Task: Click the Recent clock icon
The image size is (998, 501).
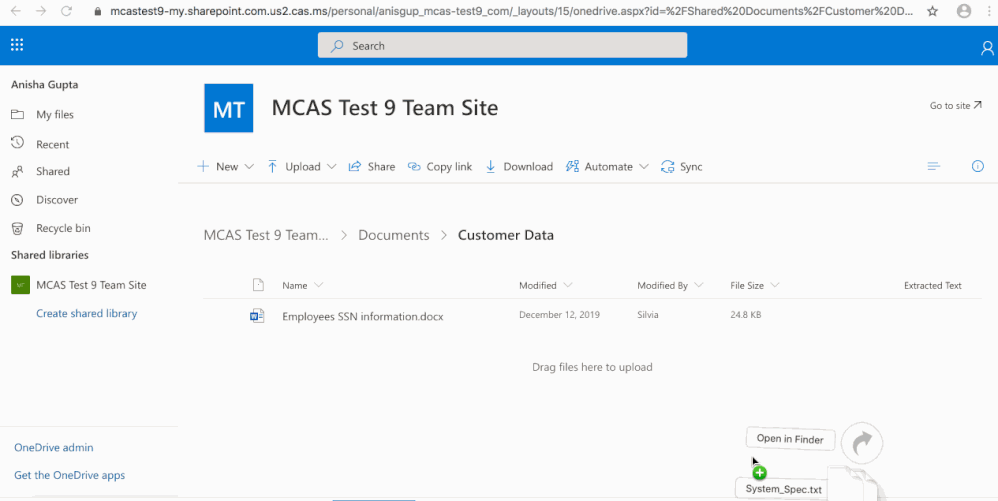Action: (x=17, y=143)
